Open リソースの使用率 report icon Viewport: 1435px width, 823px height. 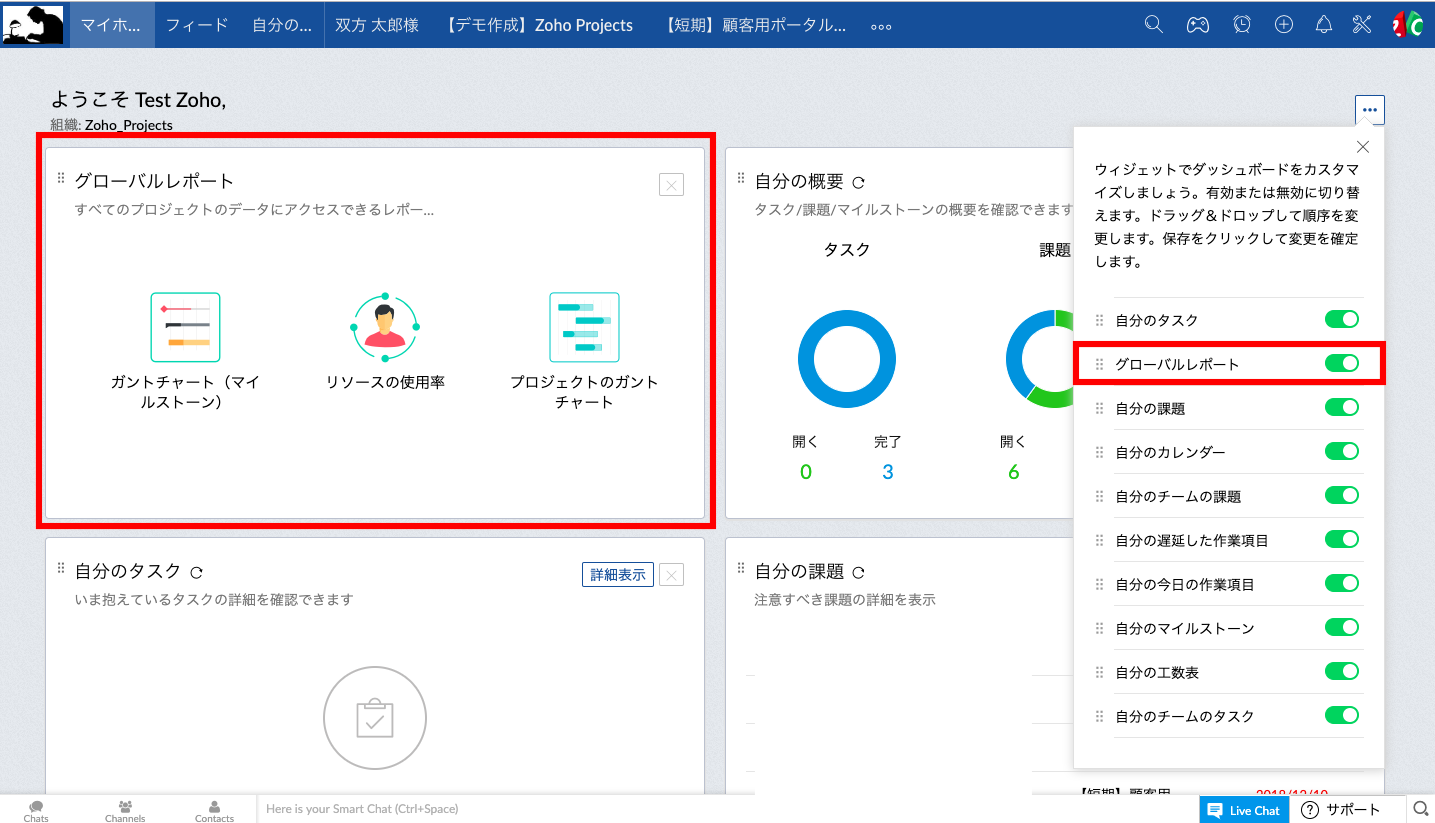click(385, 327)
